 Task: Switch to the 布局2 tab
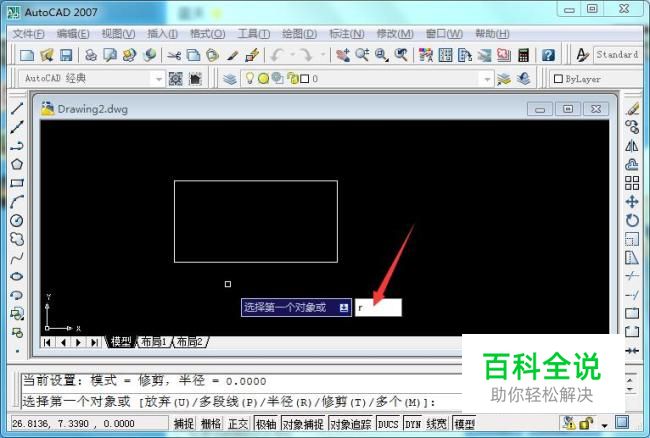pos(190,342)
